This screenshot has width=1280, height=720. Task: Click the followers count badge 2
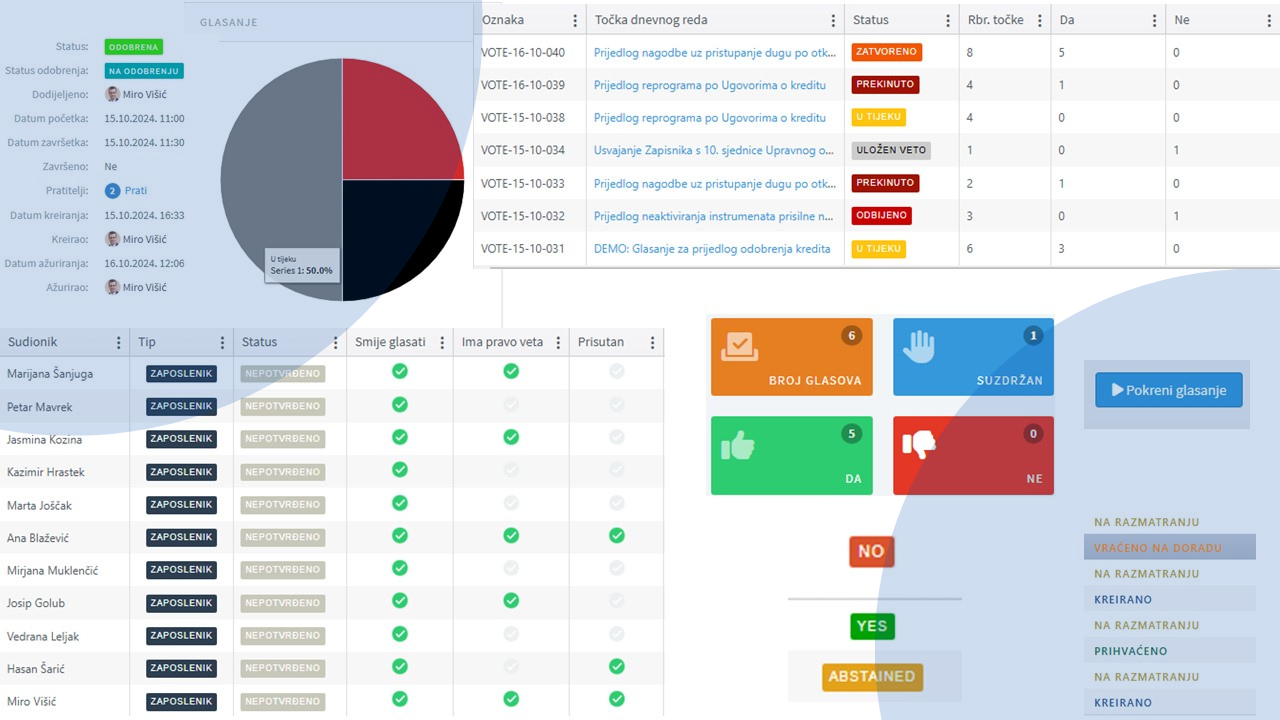click(x=113, y=190)
